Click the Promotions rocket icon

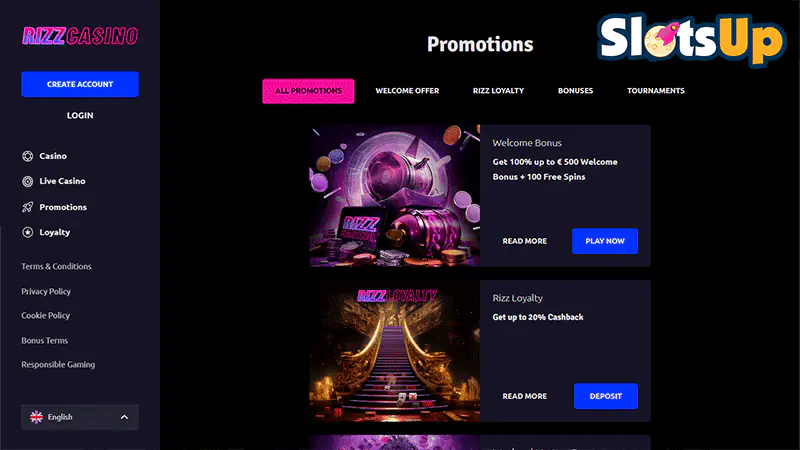[x=28, y=207]
